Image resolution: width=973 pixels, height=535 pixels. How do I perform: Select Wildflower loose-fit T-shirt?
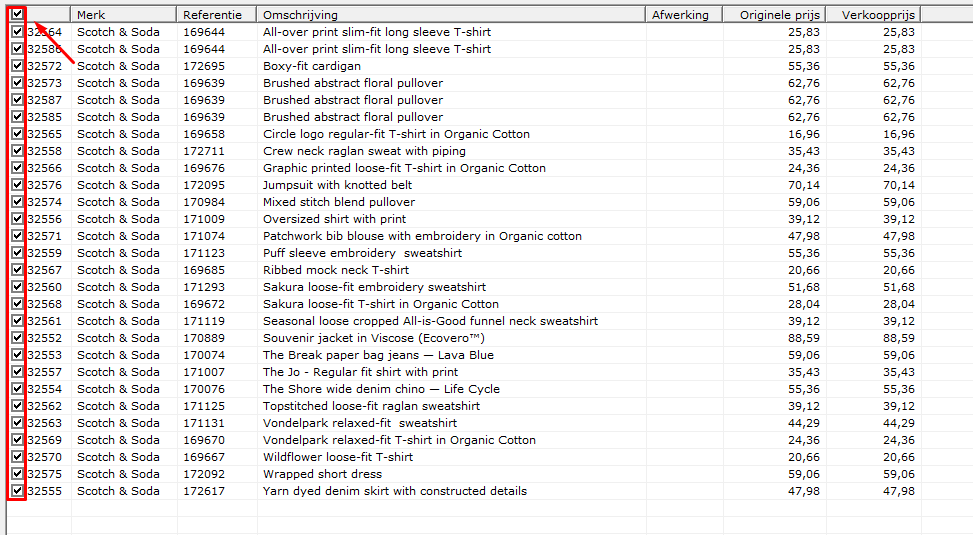(338, 457)
